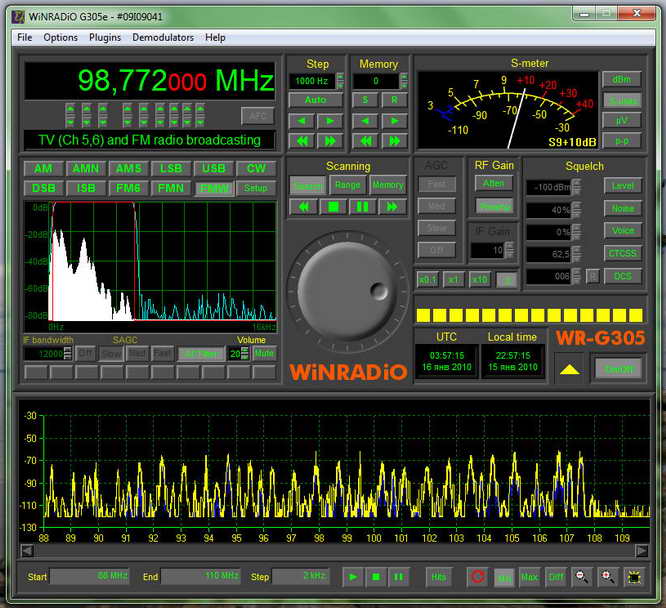Stop the spectrum sweep in the bottom toolbar

(x=376, y=577)
